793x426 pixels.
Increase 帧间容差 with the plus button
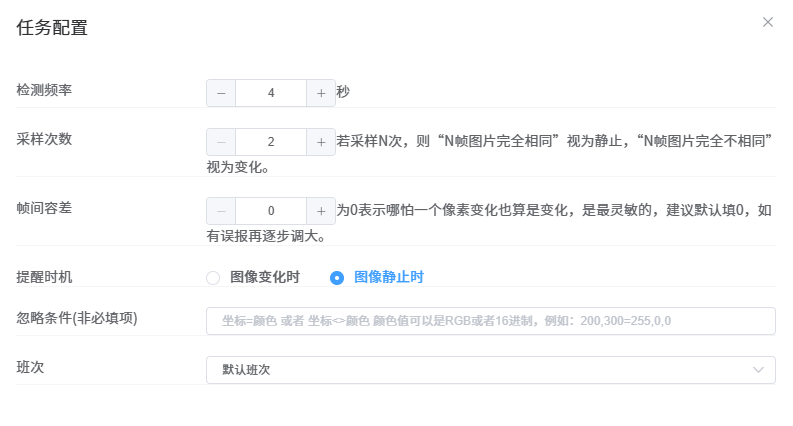(321, 211)
